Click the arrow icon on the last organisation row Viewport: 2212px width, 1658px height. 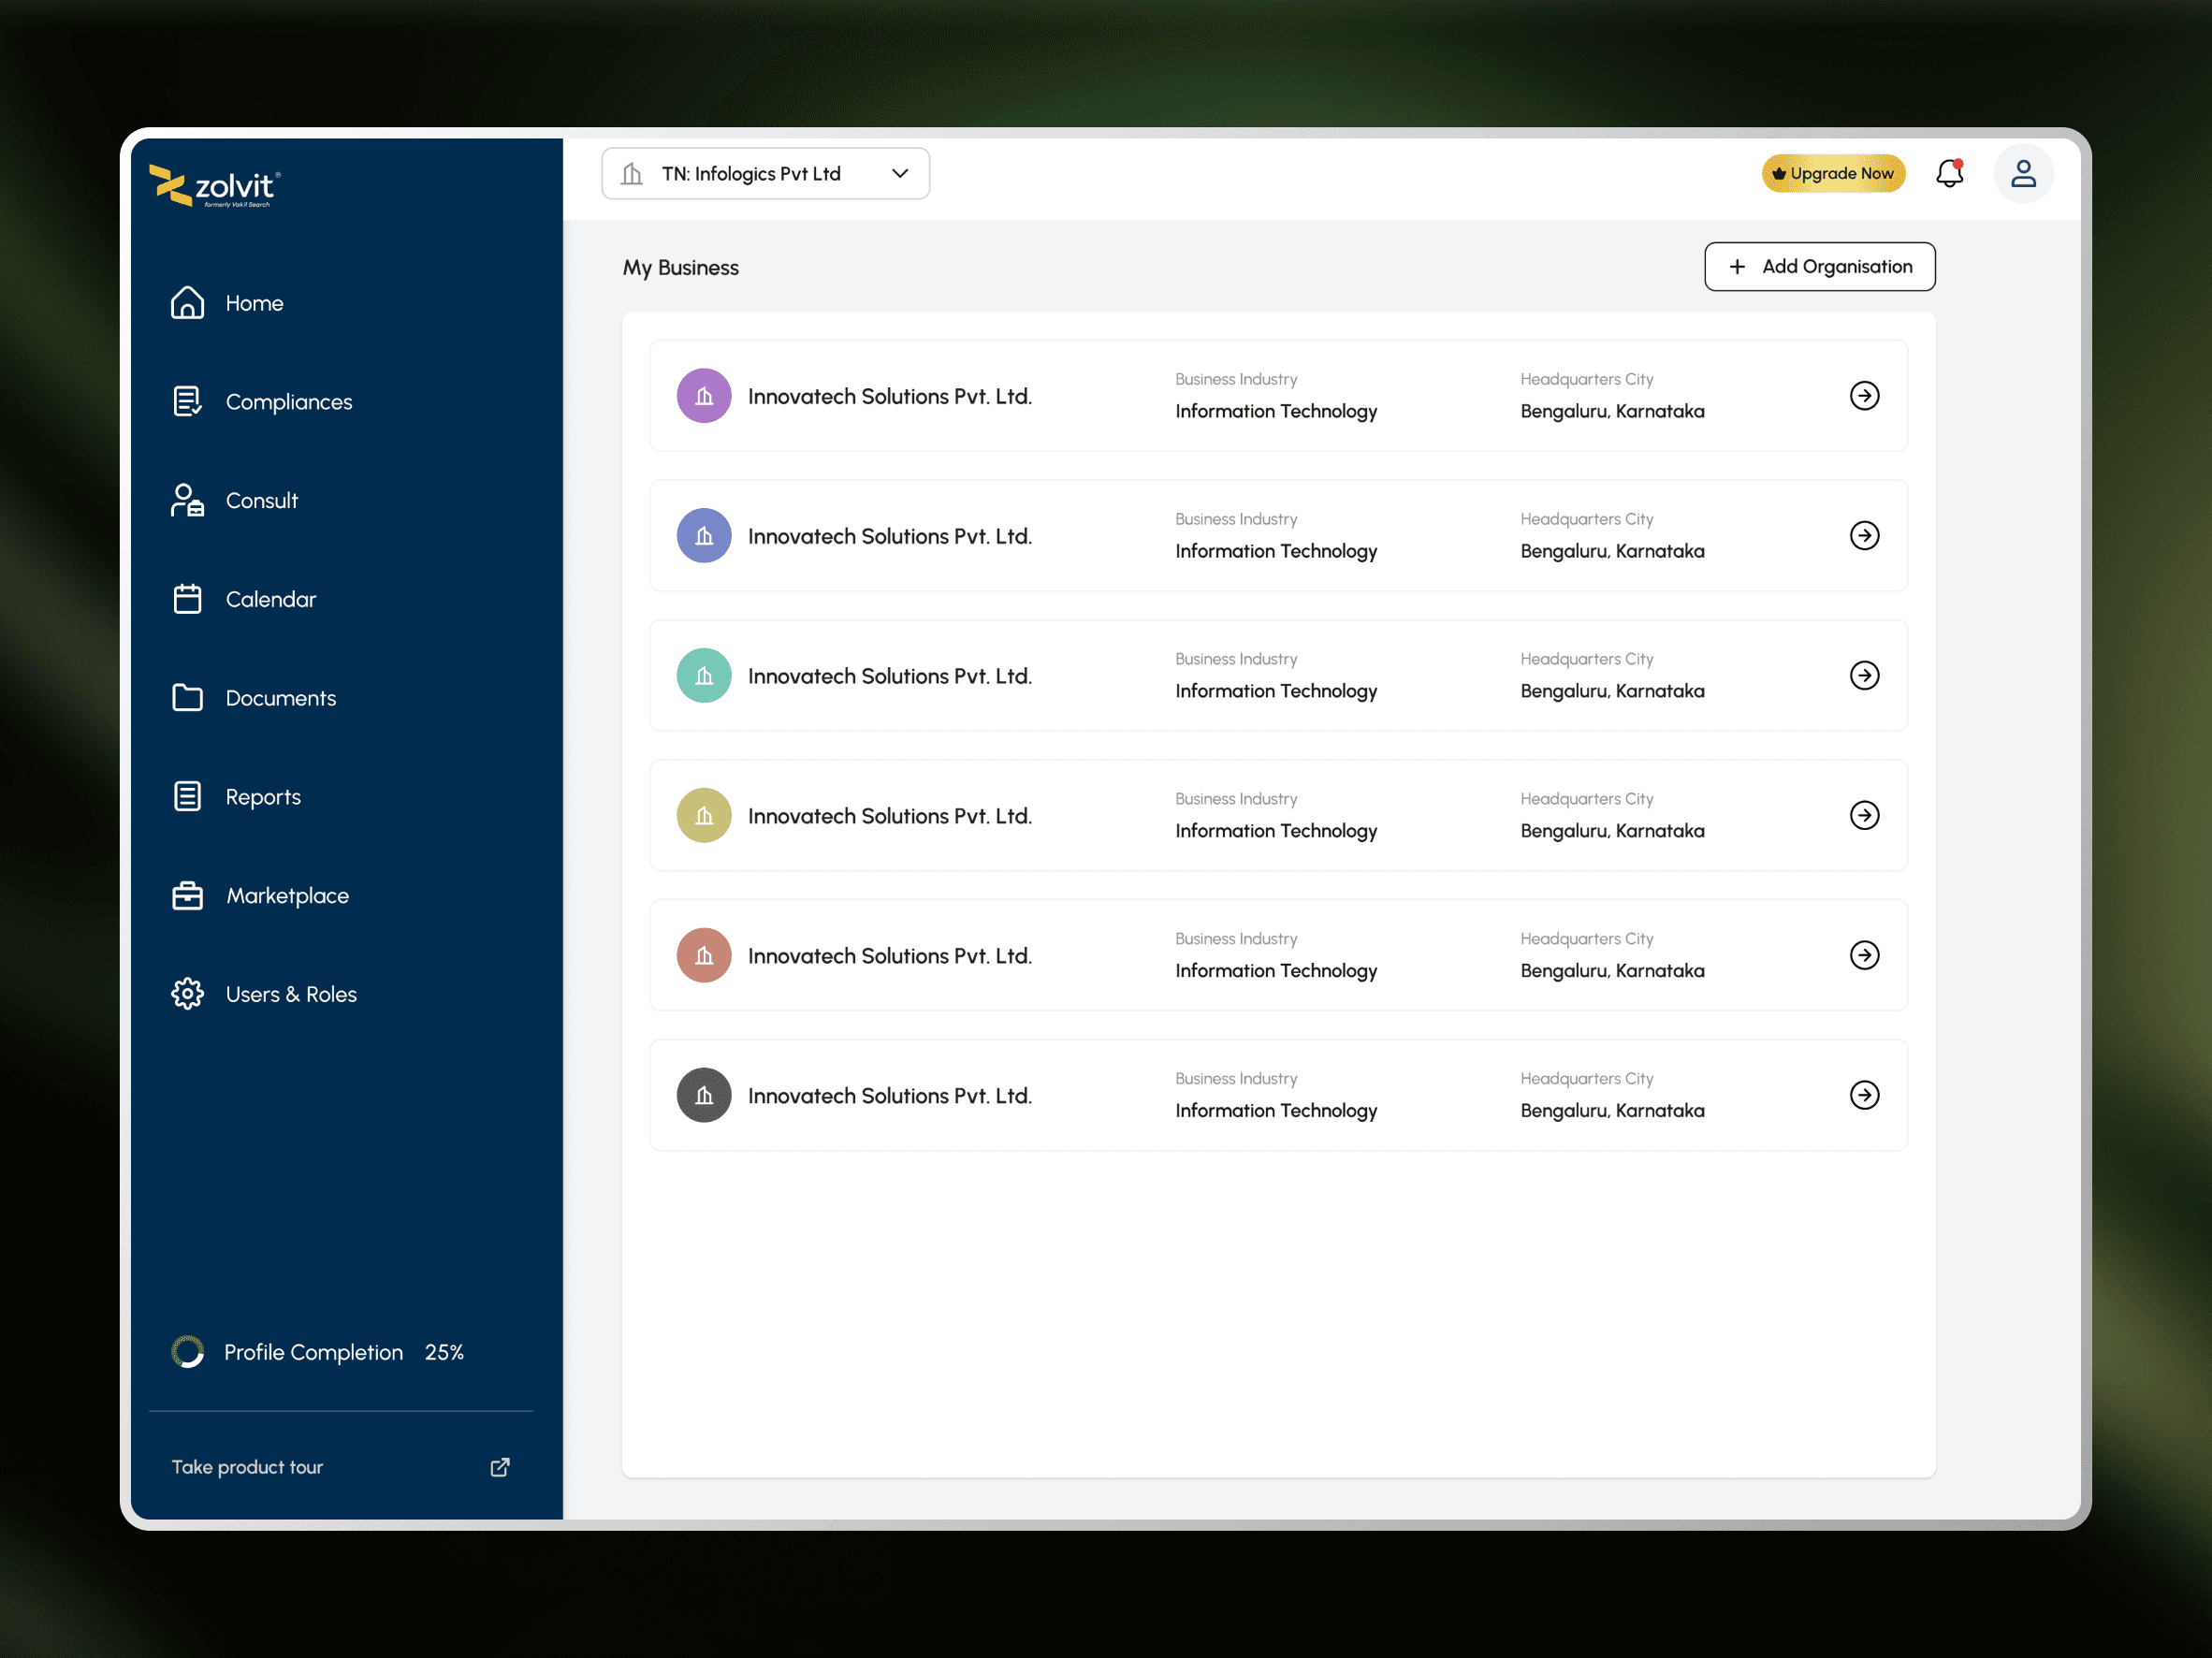(x=1864, y=1095)
